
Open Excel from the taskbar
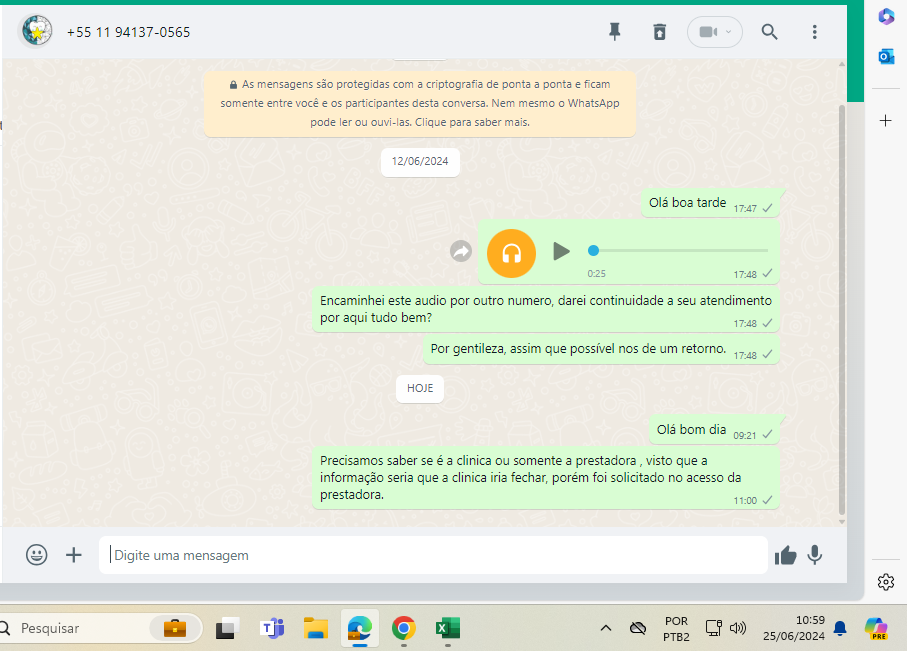click(446, 628)
